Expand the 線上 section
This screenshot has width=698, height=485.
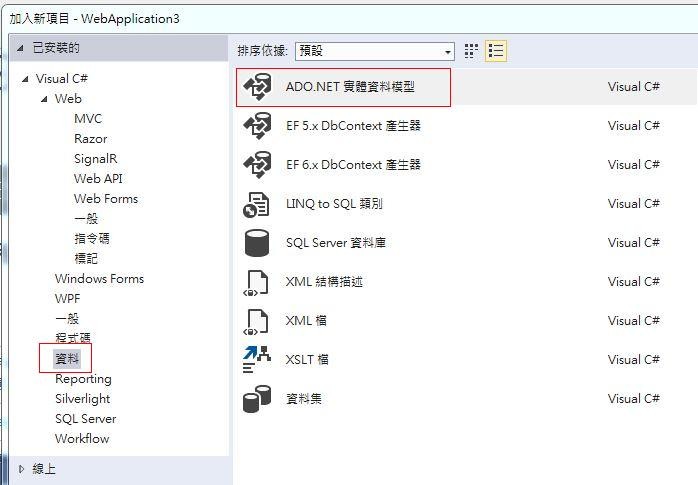click(x=21, y=469)
